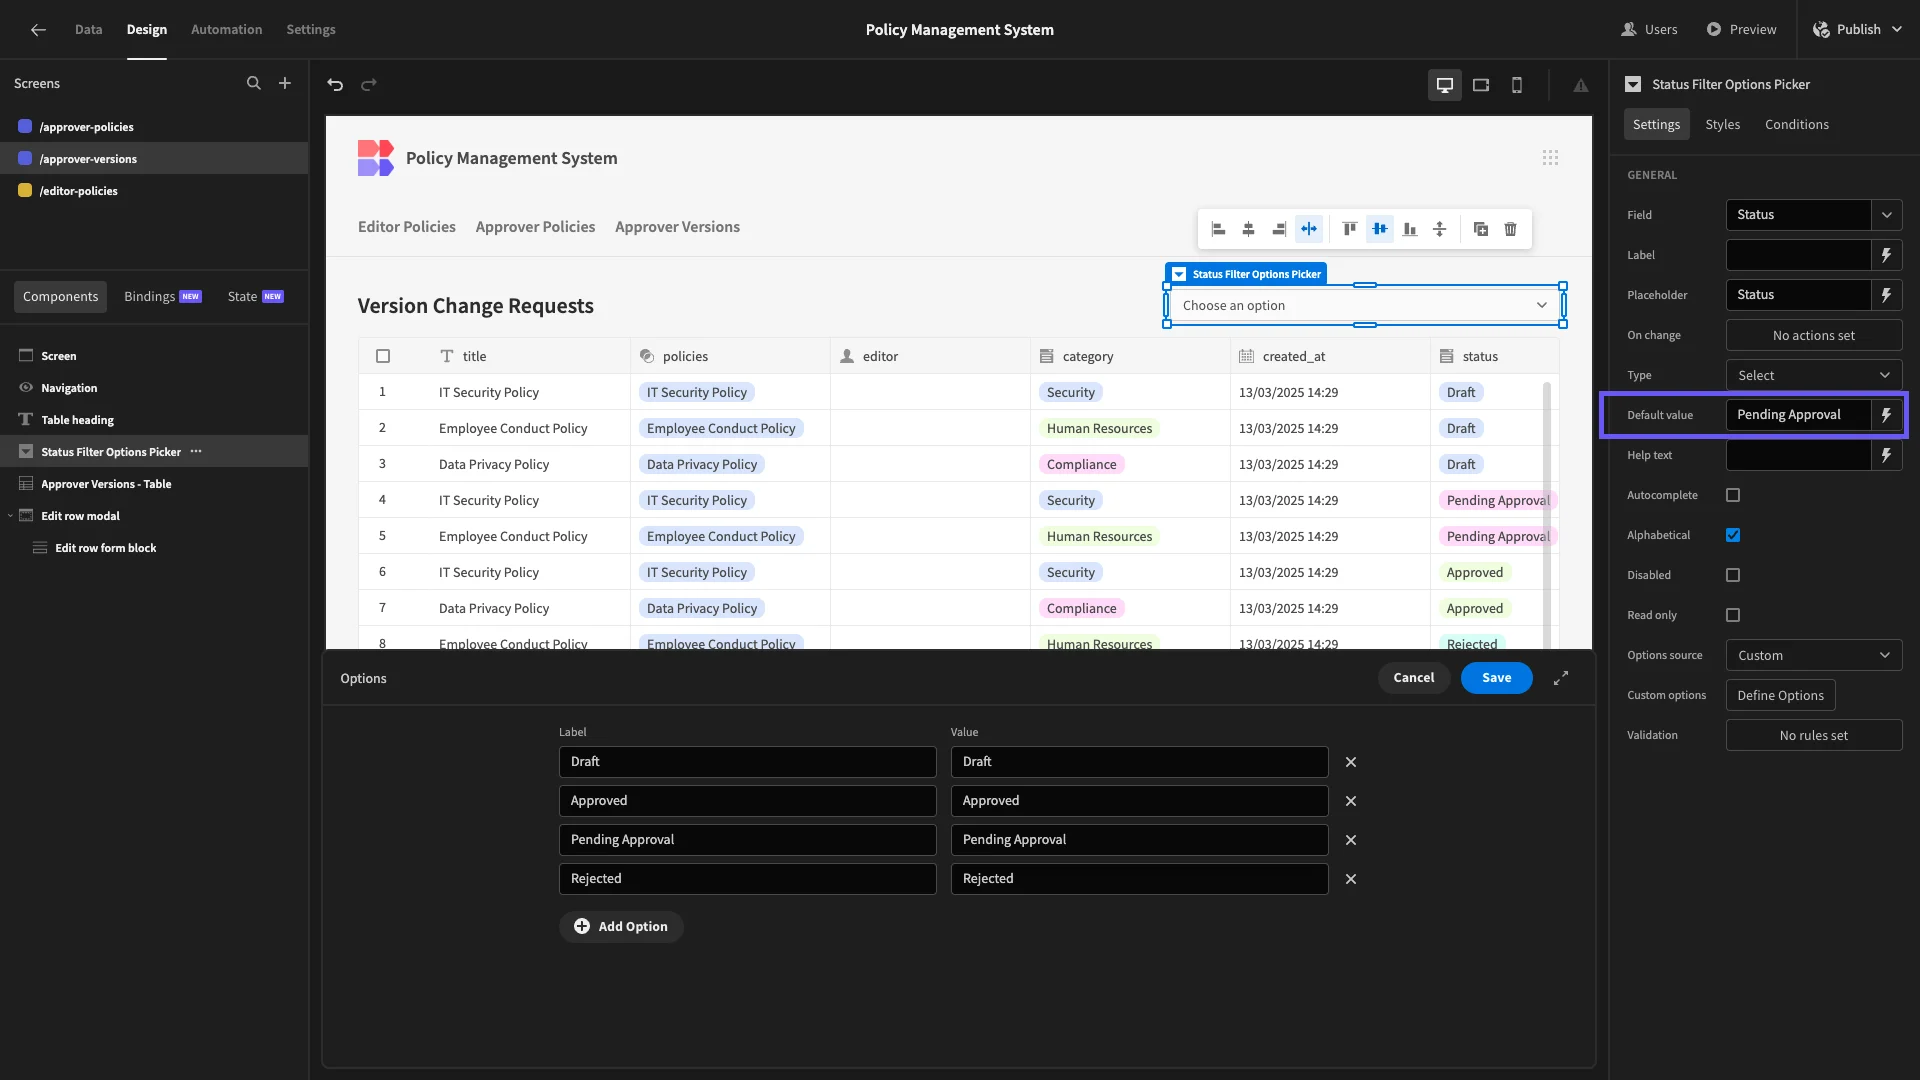Duplicate the selected component
Viewport: 1920px width, 1080px height.
[x=1481, y=229]
